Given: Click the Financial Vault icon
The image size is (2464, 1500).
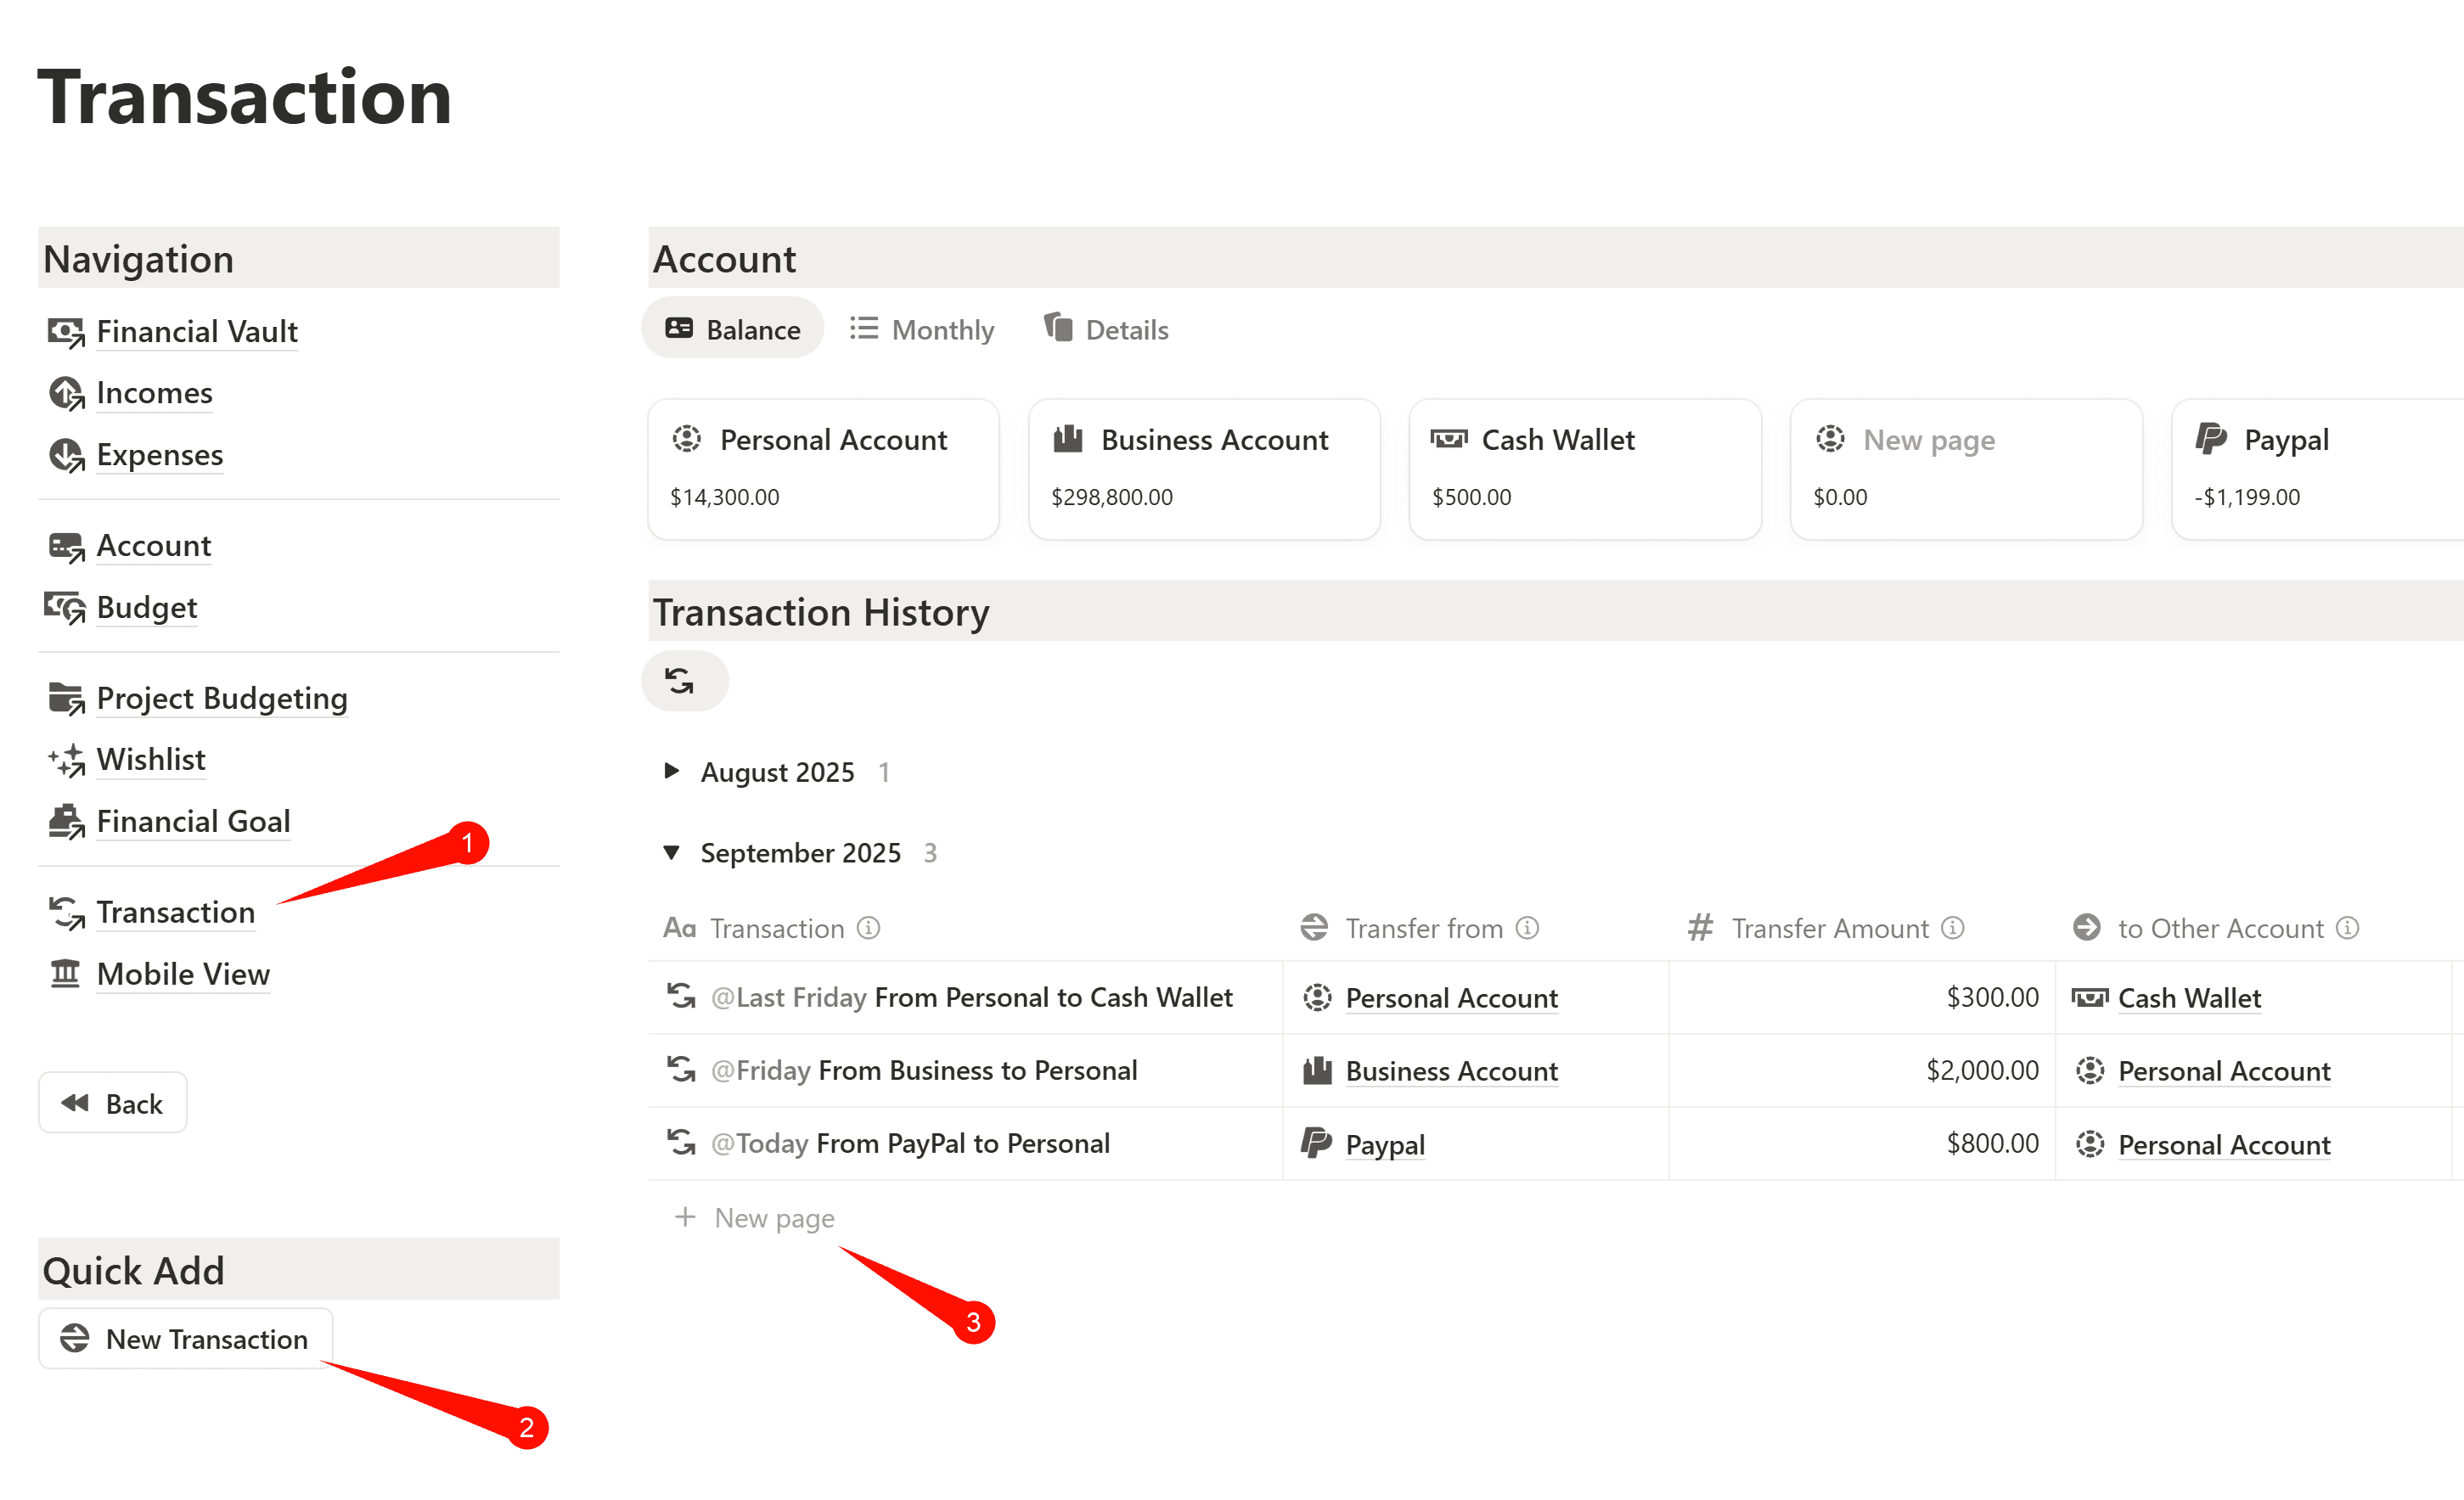Looking at the screenshot, I should point(66,332).
